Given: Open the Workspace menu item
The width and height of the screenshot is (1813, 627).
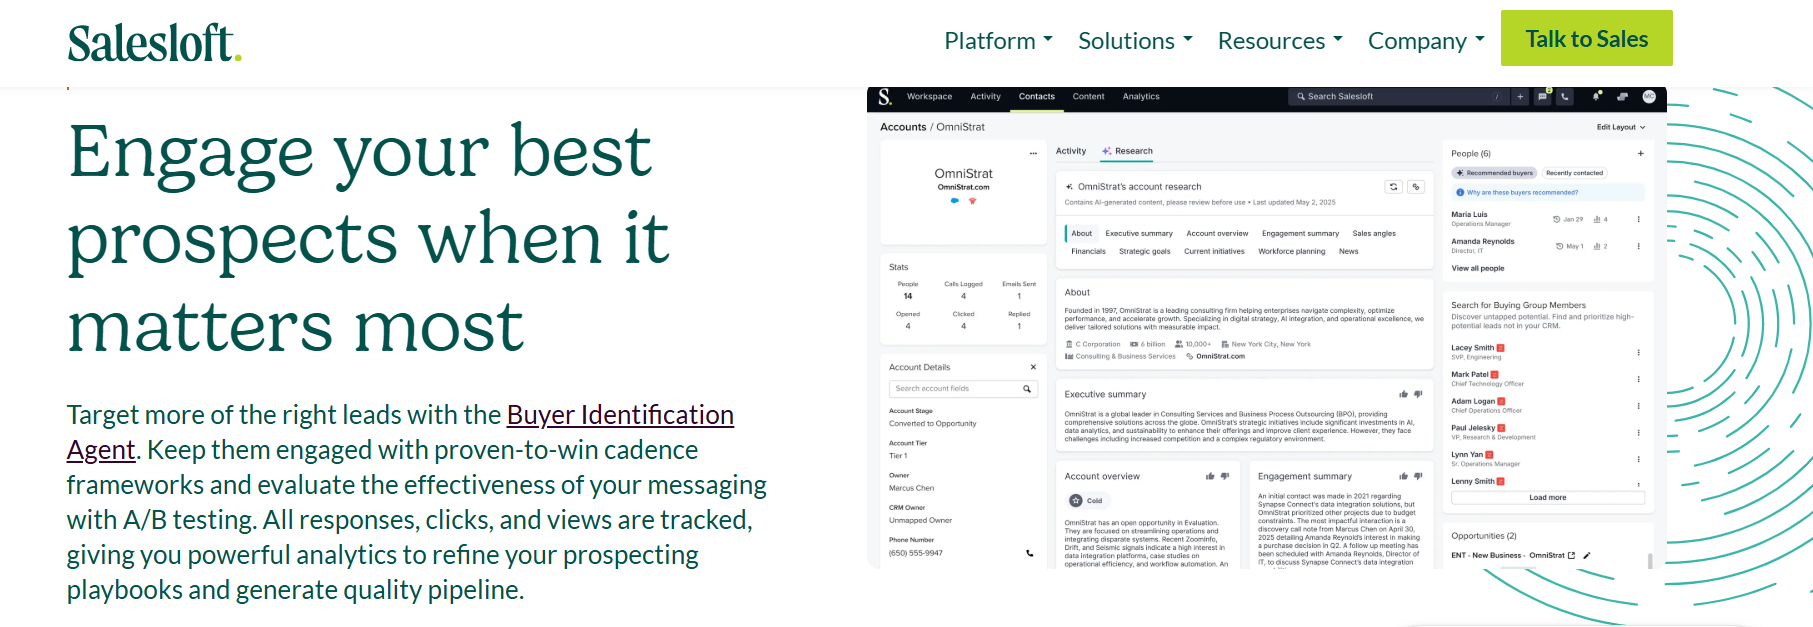Looking at the screenshot, I should coord(929,97).
